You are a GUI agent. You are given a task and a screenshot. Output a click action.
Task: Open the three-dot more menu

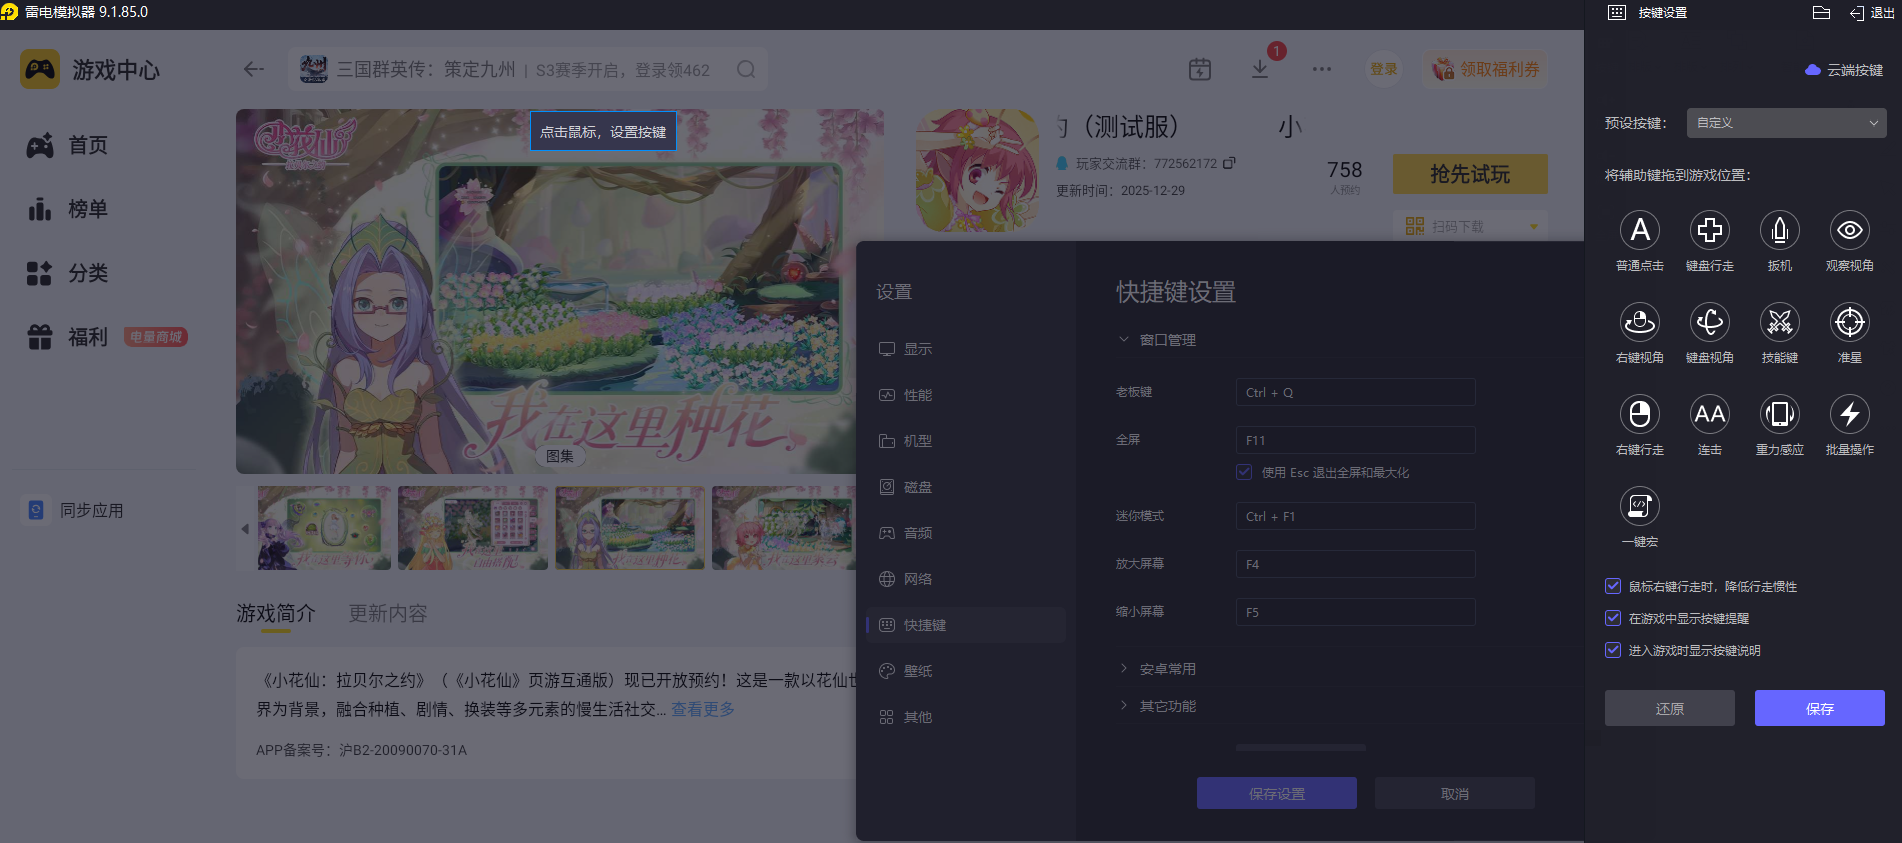coord(1322,69)
